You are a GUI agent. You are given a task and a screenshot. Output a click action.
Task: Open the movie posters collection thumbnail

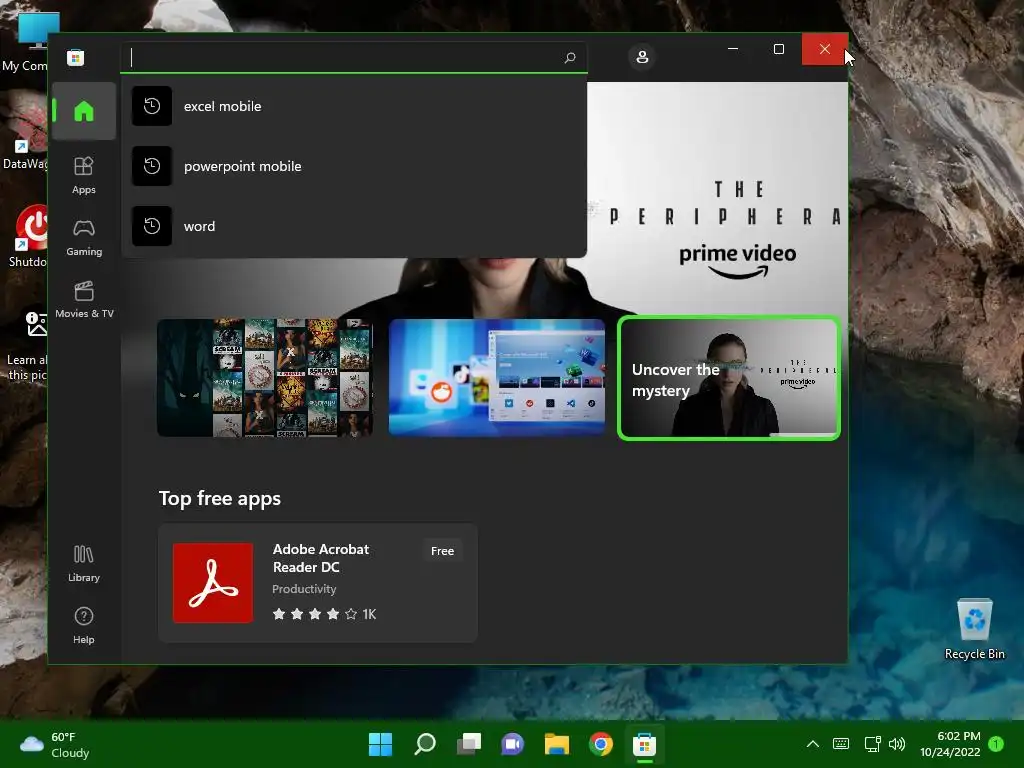pos(265,377)
